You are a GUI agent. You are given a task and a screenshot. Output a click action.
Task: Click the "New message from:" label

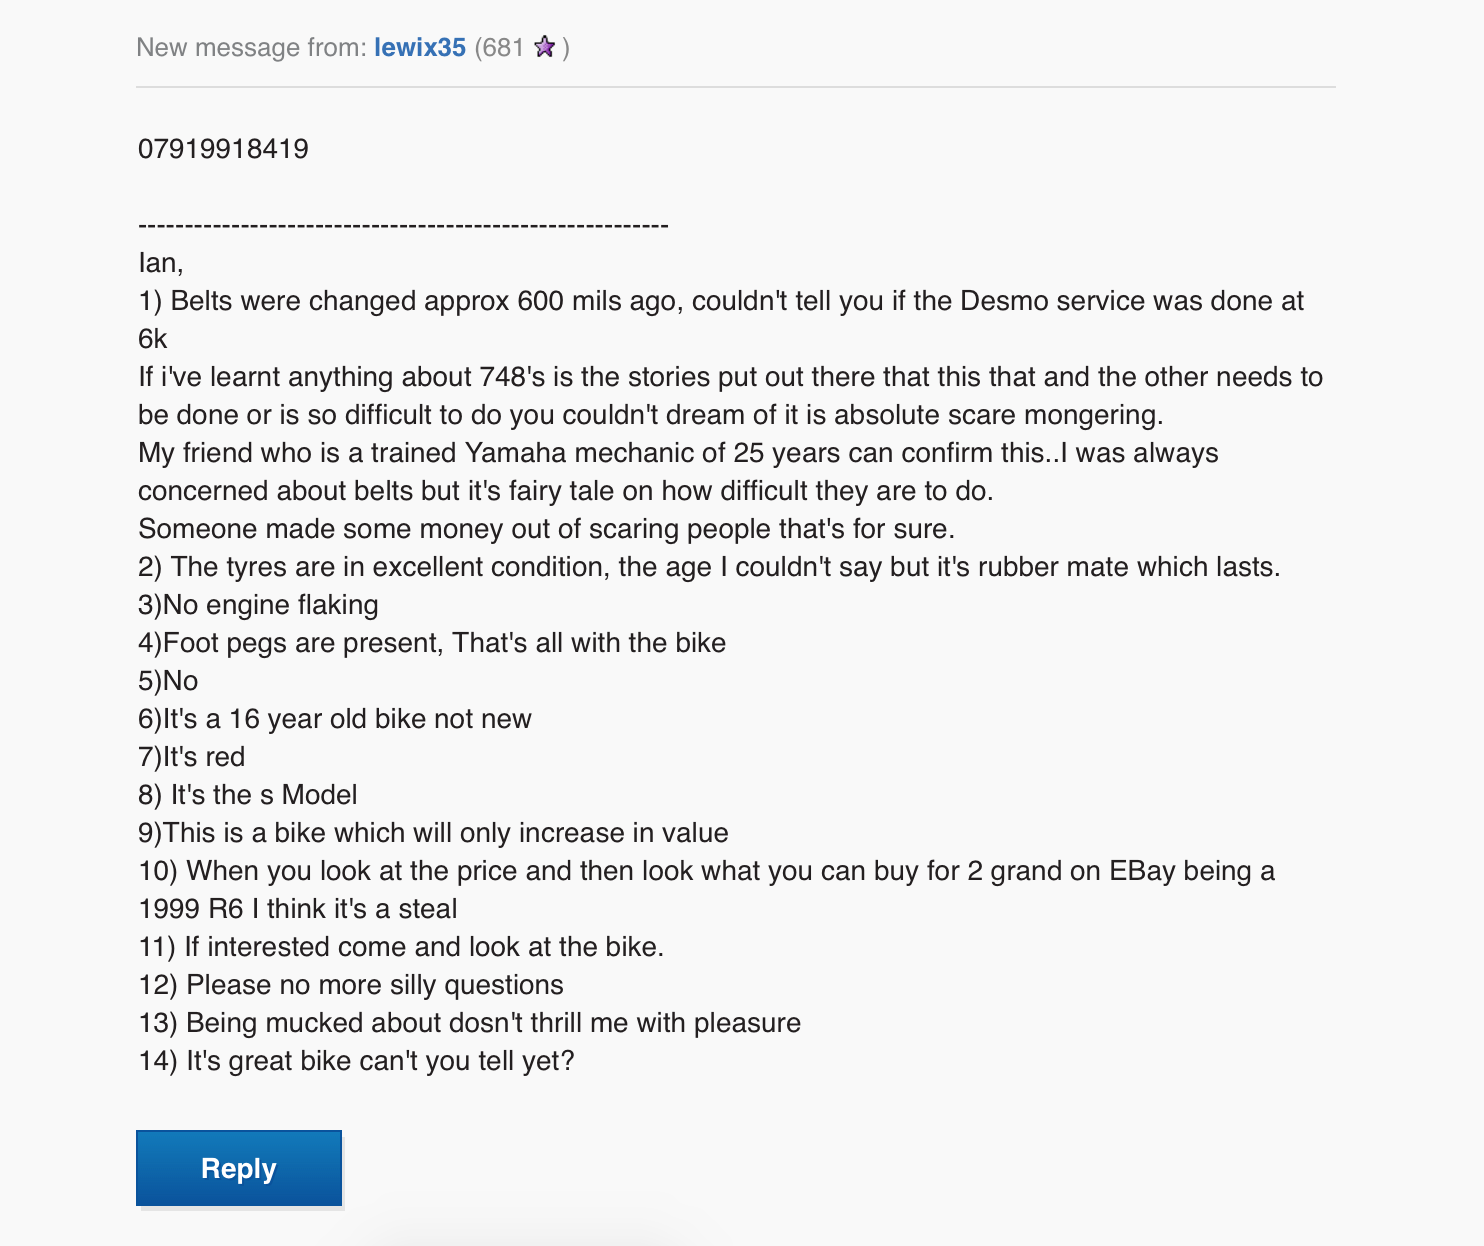[251, 47]
